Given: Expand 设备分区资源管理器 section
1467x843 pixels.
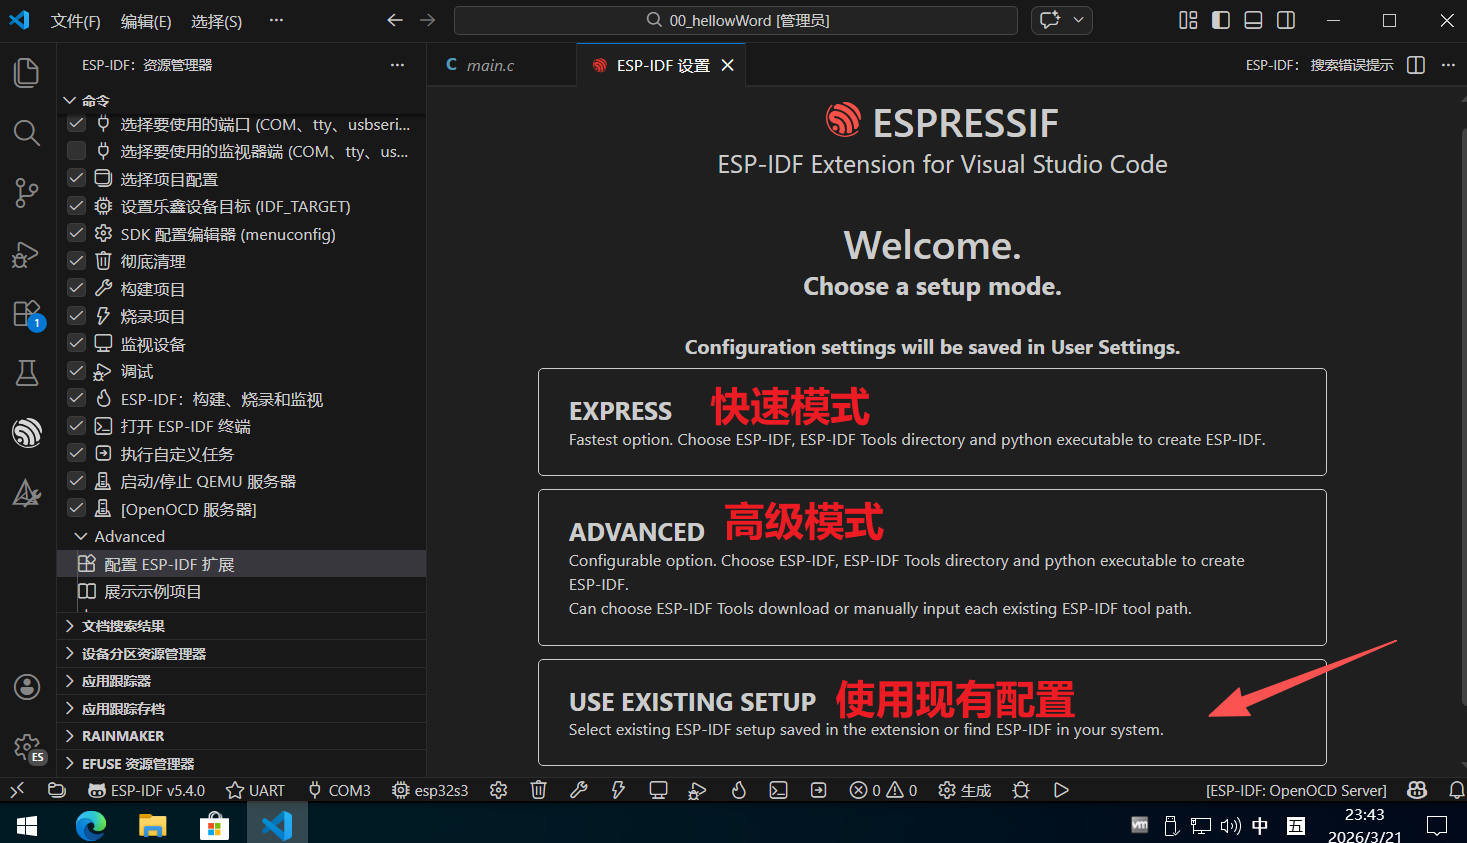Looking at the screenshot, I should coord(242,653).
